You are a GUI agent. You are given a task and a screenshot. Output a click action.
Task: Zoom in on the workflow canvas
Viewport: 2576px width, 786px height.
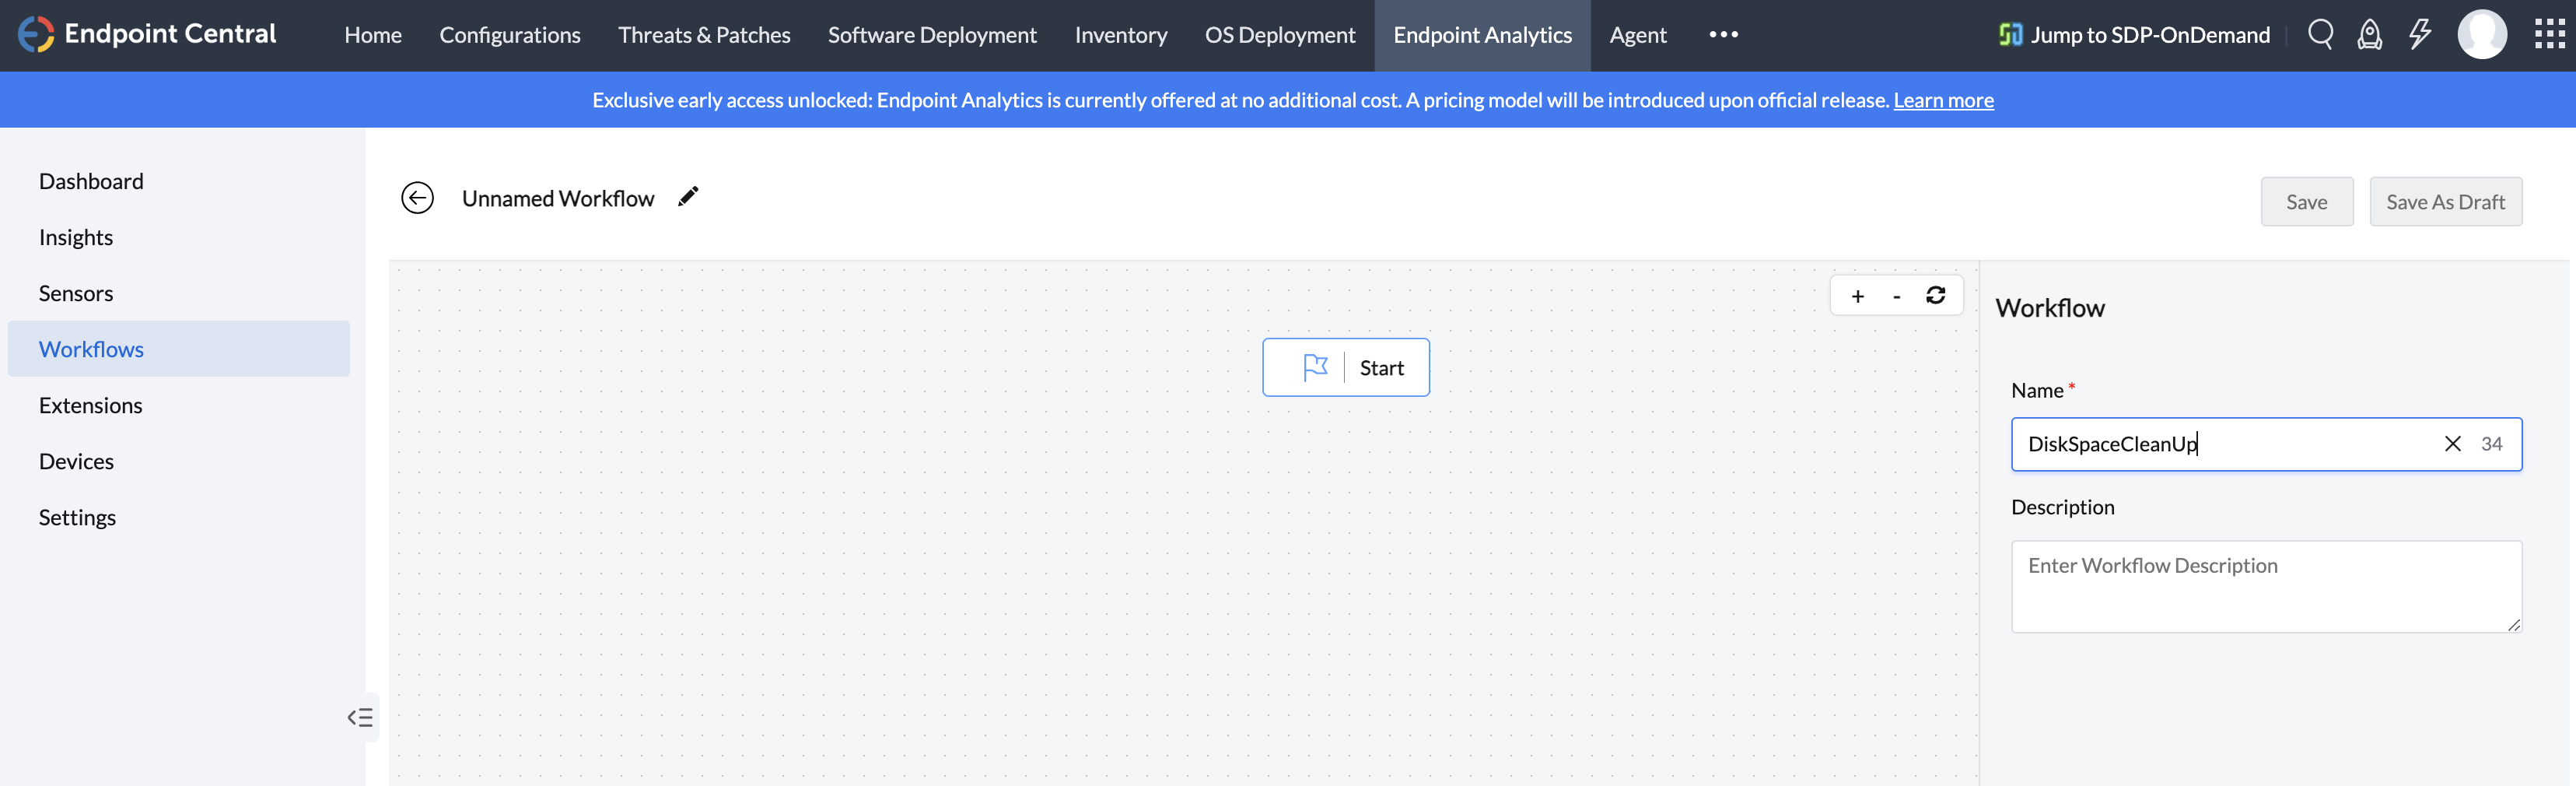[1857, 296]
